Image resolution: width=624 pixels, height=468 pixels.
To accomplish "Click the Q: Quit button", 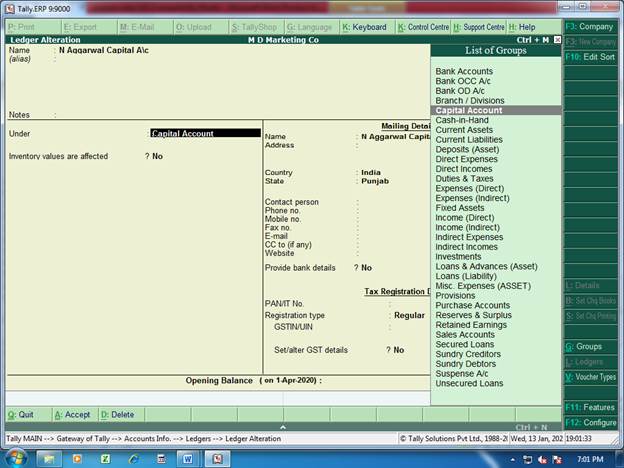I will [x=28, y=415].
